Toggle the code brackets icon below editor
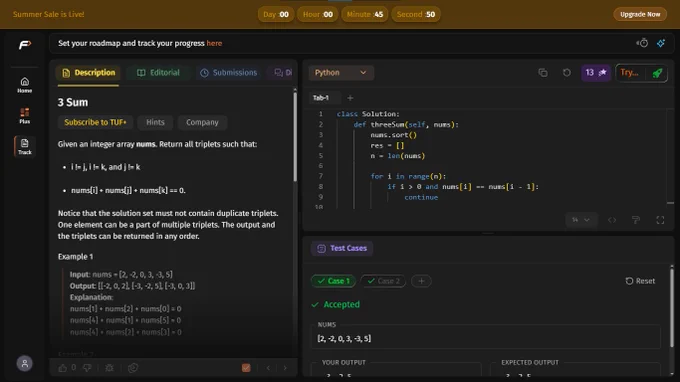This screenshot has height=382, width=680. (612, 220)
